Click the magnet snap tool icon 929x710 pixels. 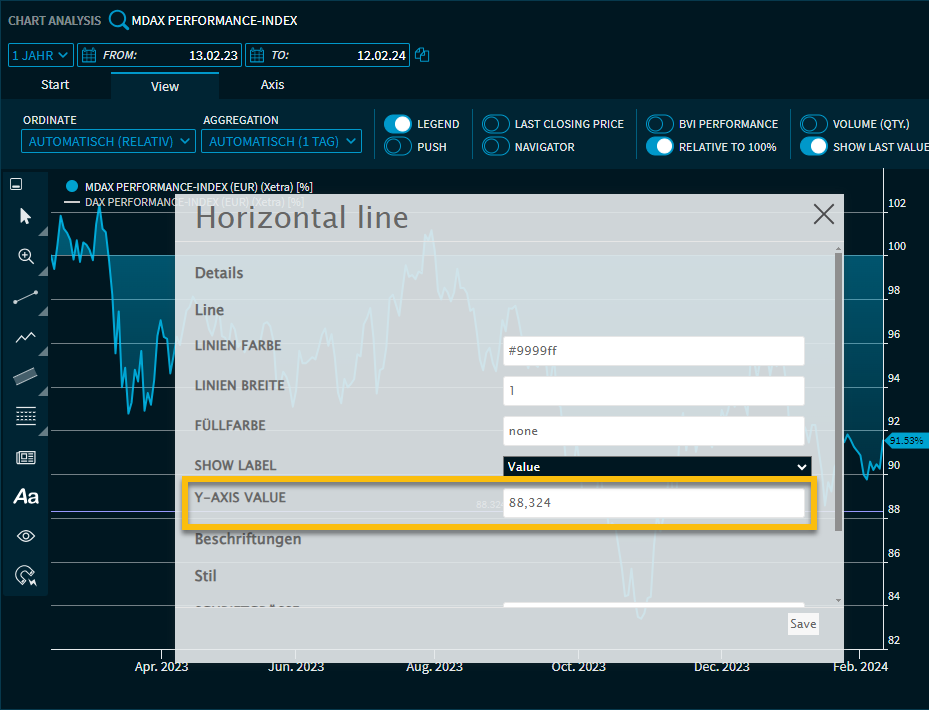tap(26, 575)
